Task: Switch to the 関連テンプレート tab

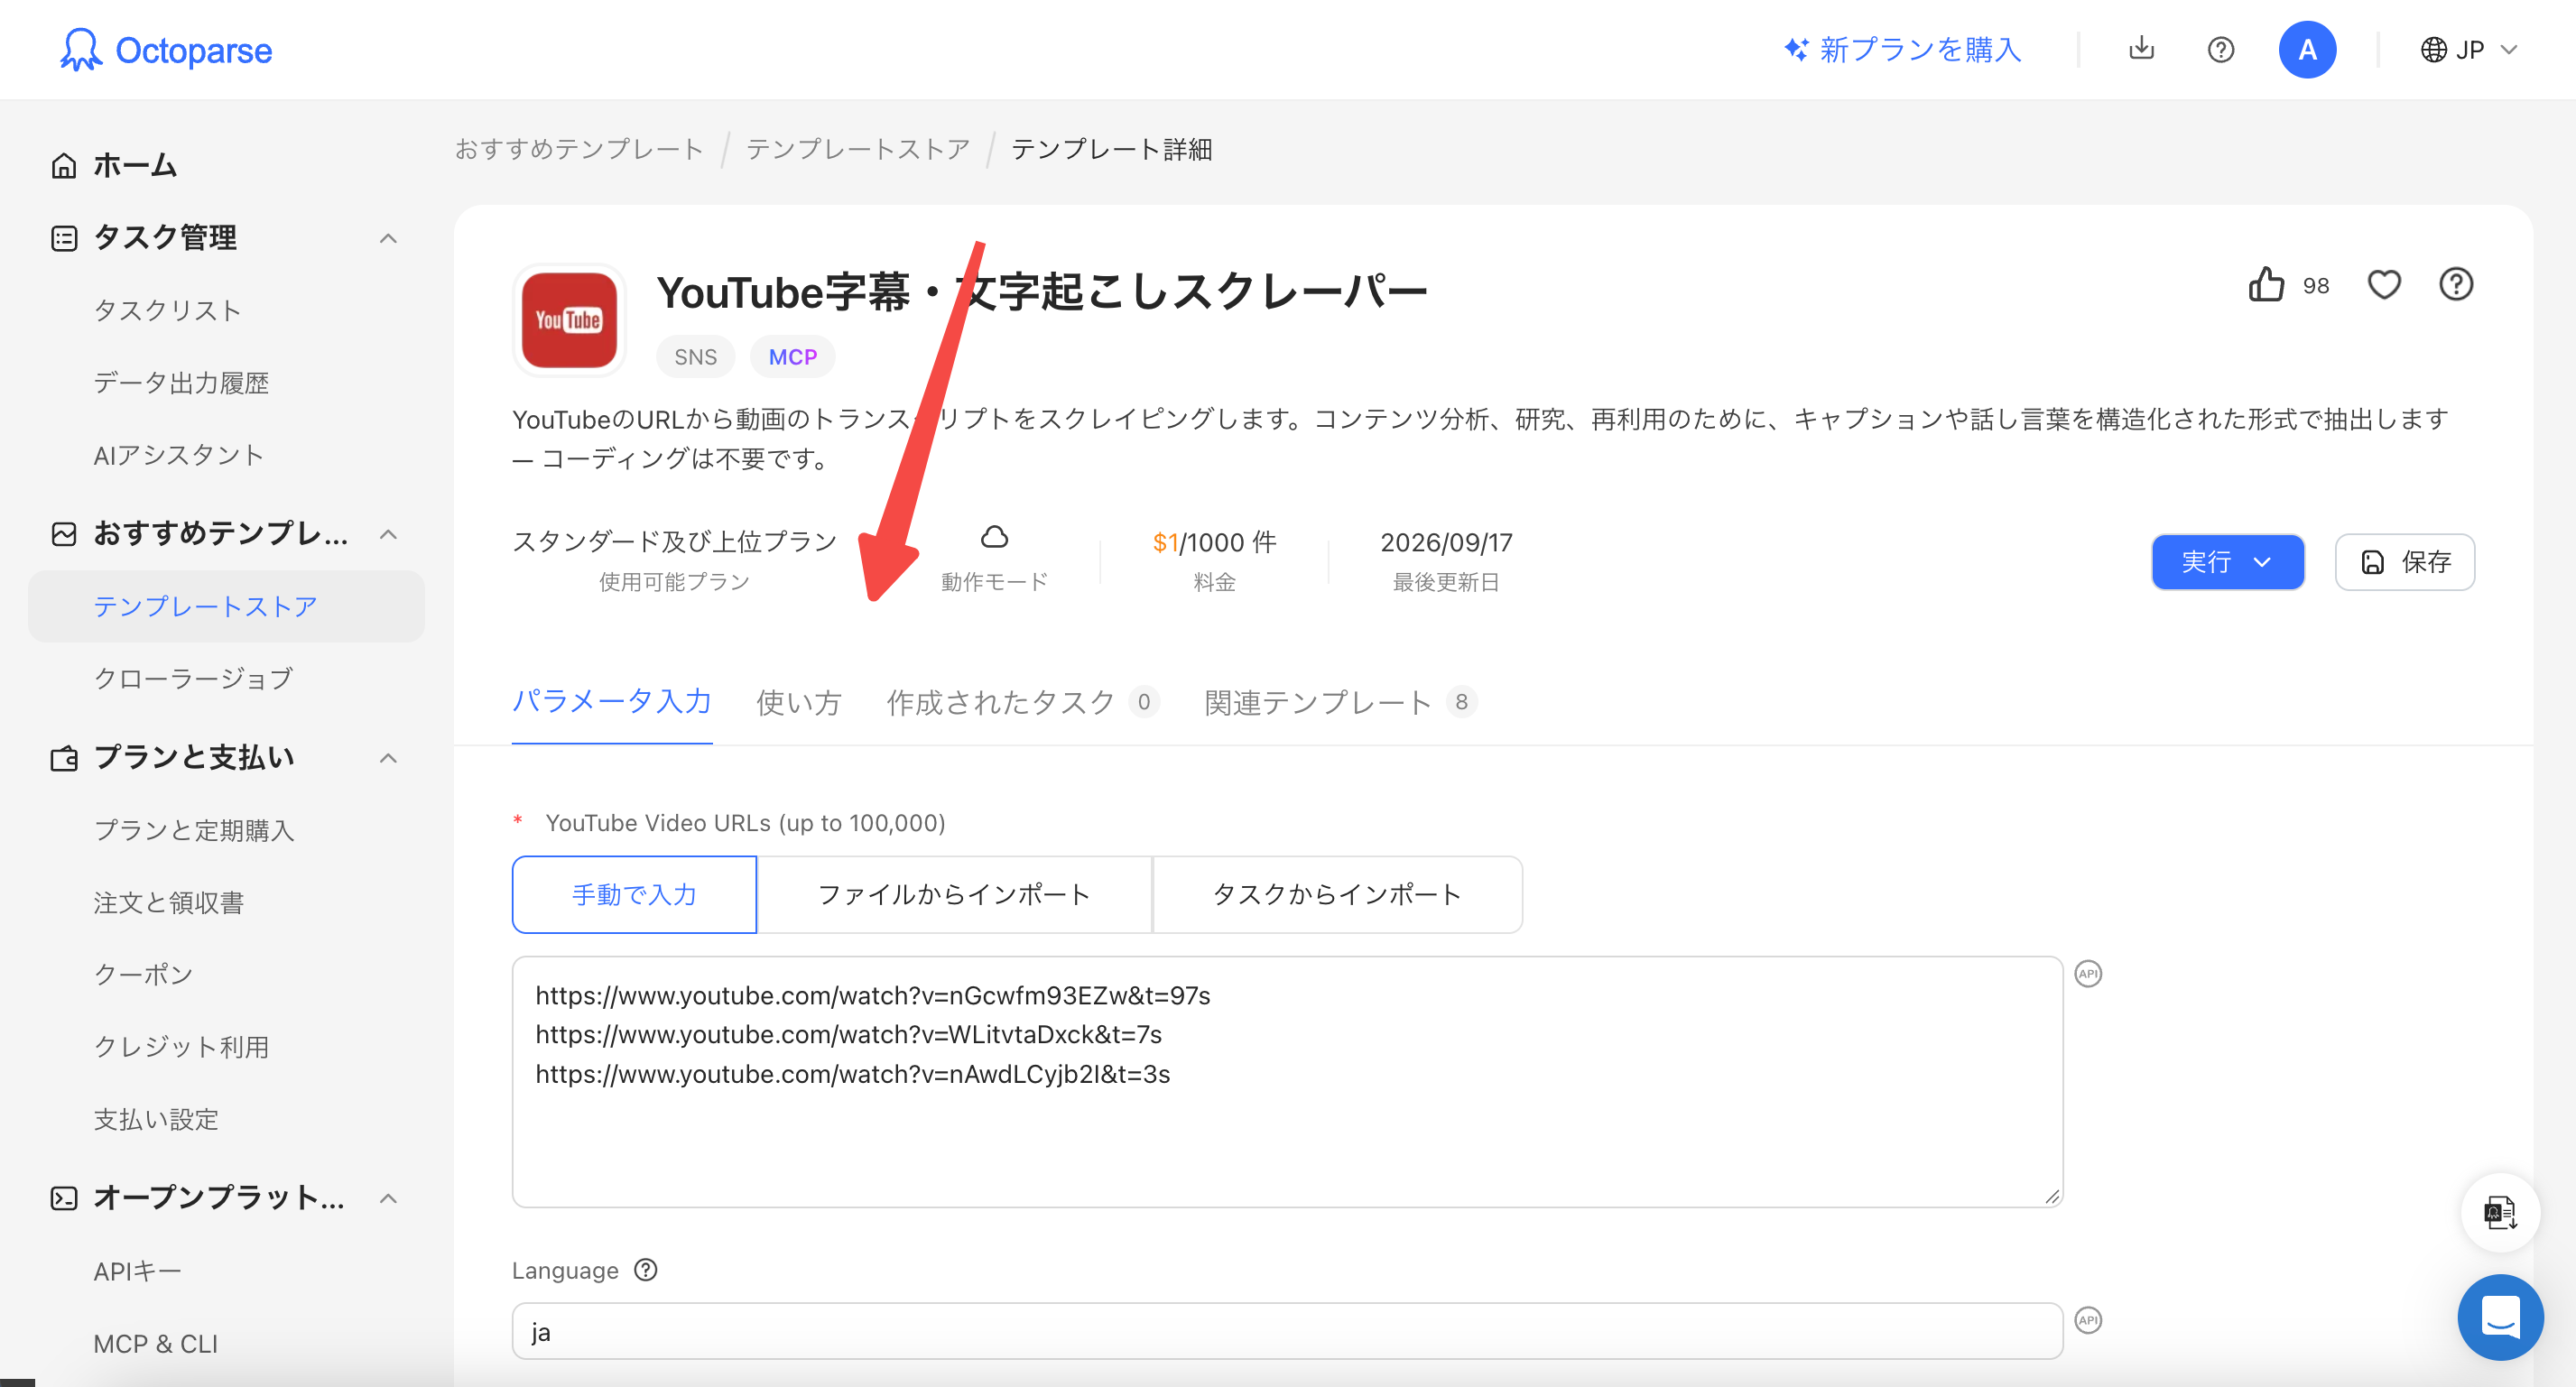Action: point(1339,702)
